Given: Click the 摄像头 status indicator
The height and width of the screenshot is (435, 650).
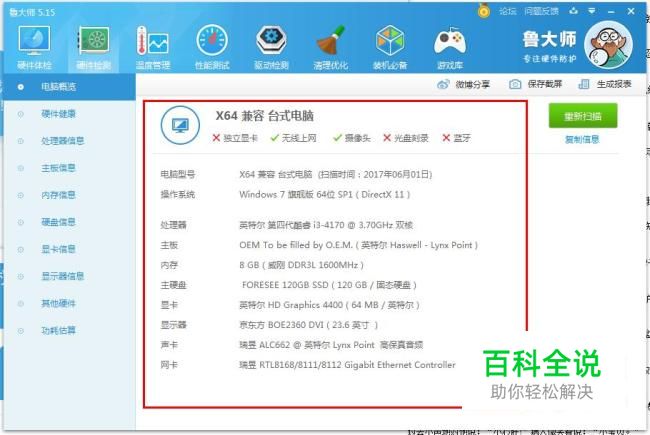Looking at the screenshot, I should point(352,138).
